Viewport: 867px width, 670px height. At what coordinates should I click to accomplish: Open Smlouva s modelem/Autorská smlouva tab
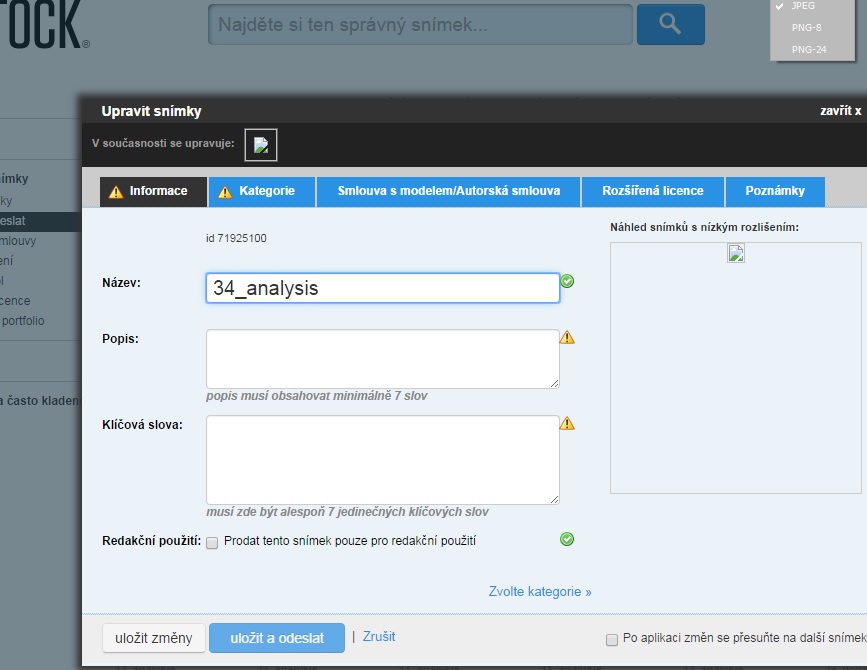point(448,191)
